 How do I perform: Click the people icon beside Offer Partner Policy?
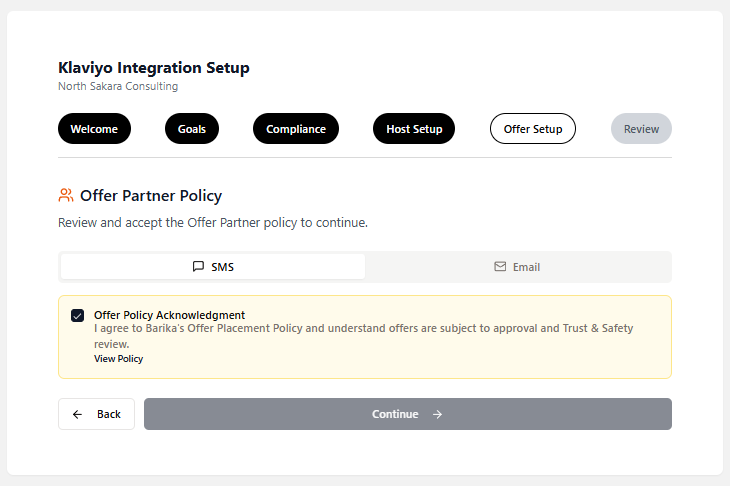click(66, 195)
